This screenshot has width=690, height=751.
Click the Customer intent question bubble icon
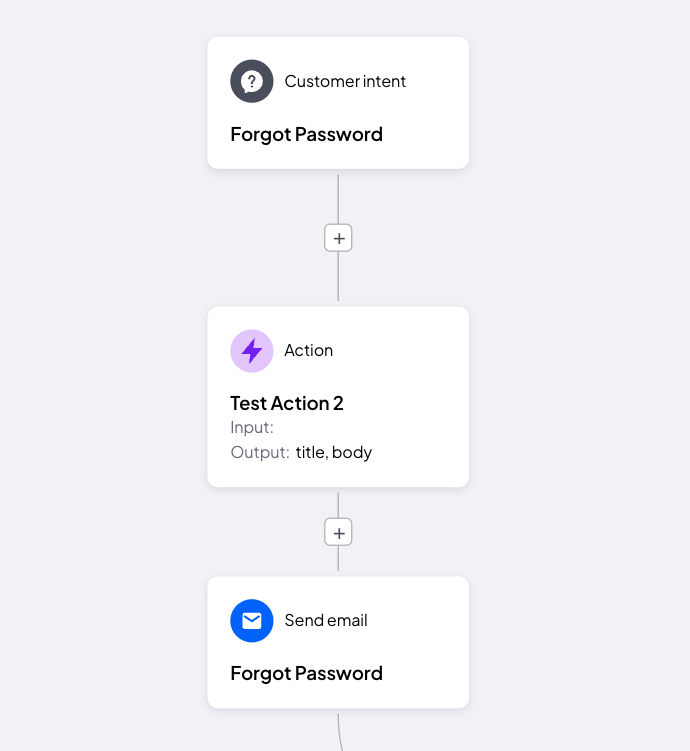tap(251, 81)
